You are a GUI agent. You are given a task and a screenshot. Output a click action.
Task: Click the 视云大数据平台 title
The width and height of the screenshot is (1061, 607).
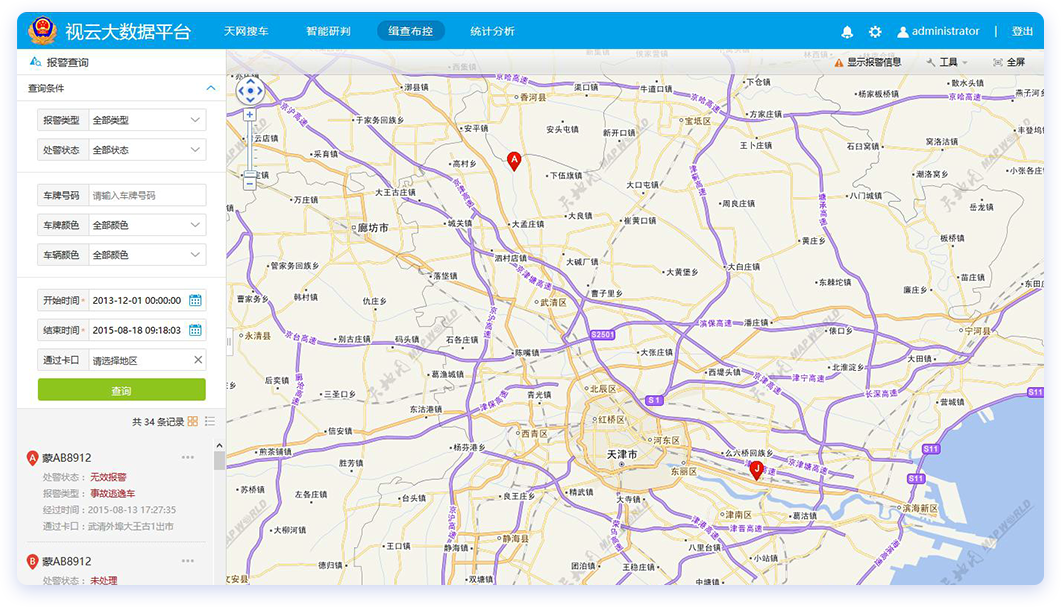[128, 31]
